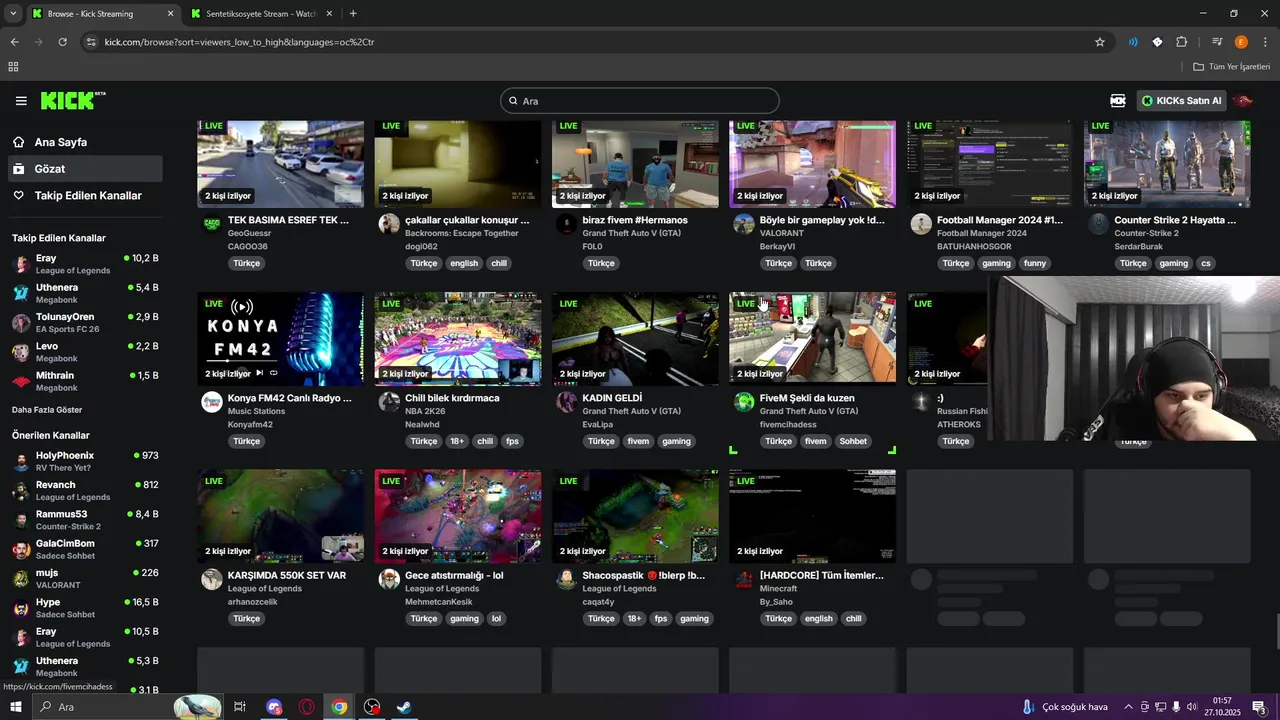Click the search magnifier icon in Ara box

tap(513, 101)
